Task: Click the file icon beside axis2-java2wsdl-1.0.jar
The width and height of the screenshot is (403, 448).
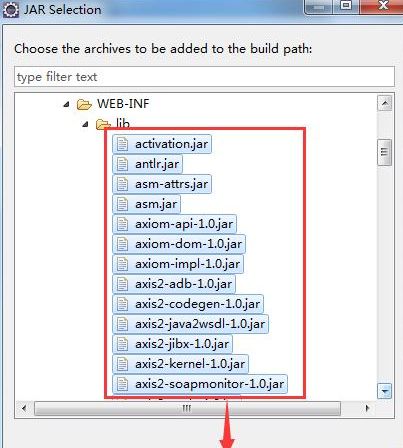Action: pyautogui.click(x=122, y=324)
